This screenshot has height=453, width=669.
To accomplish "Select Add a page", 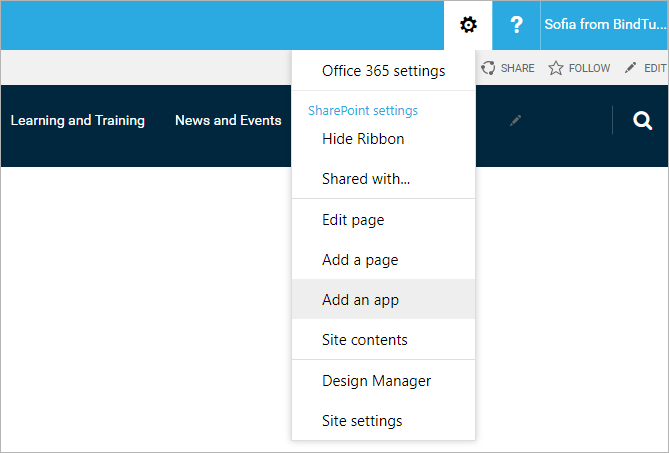I will tap(384, 260).
